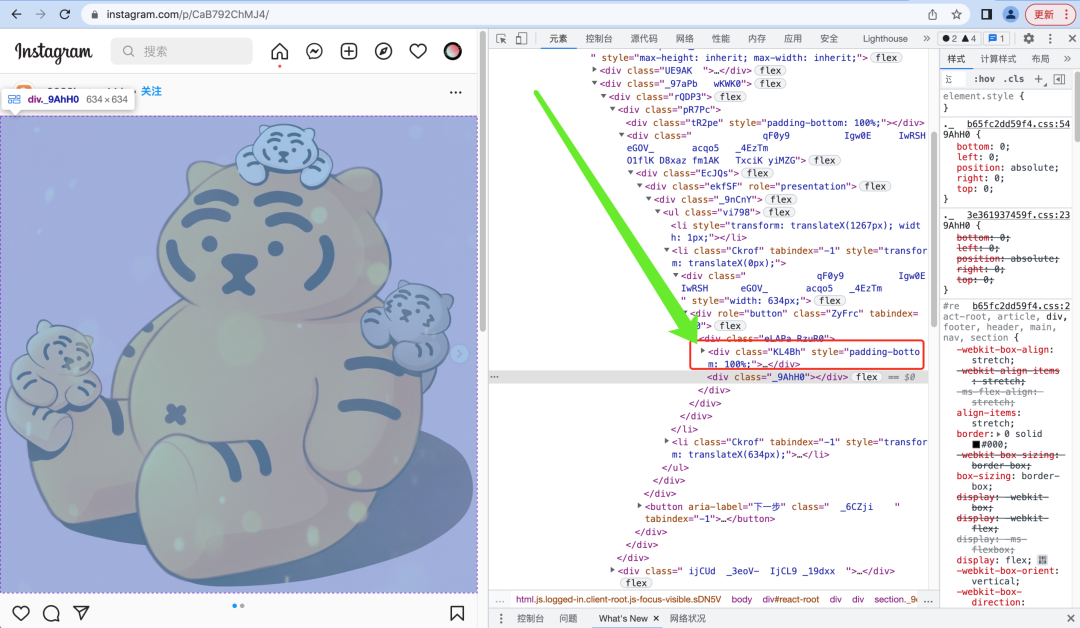Expand the div class KL4Bh node
This screenshot has height=628, width=1080.
(x=702, y=351)
